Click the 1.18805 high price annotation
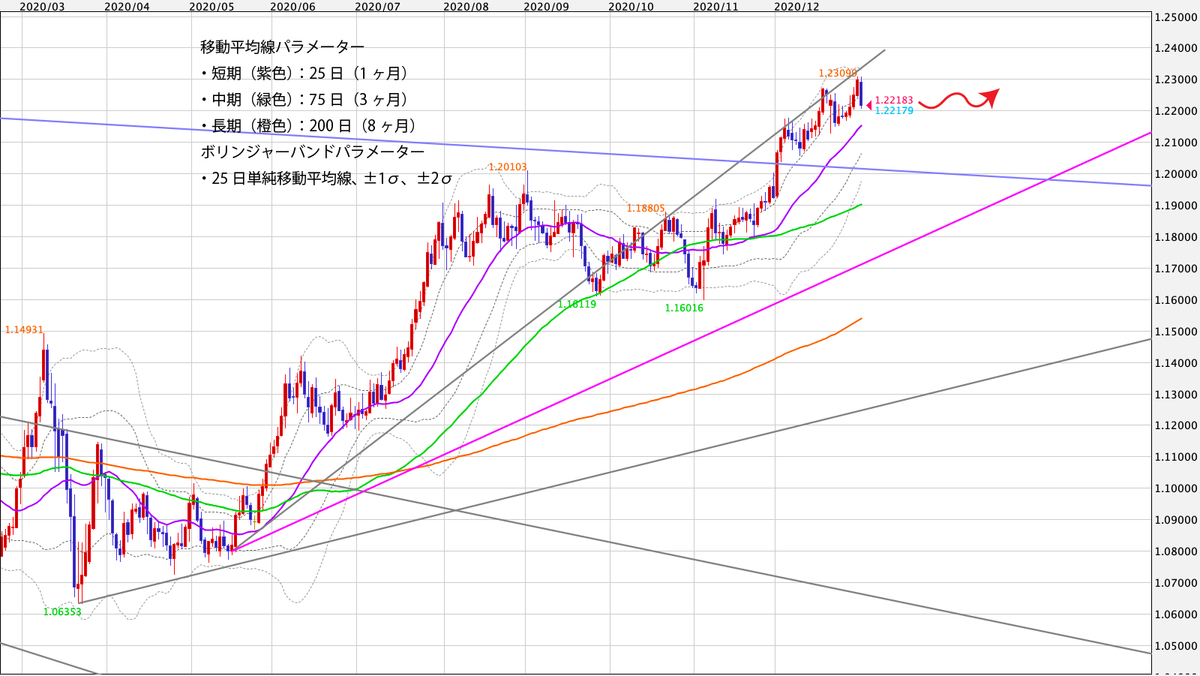The image size is (1200, 676). click(646, 208)
